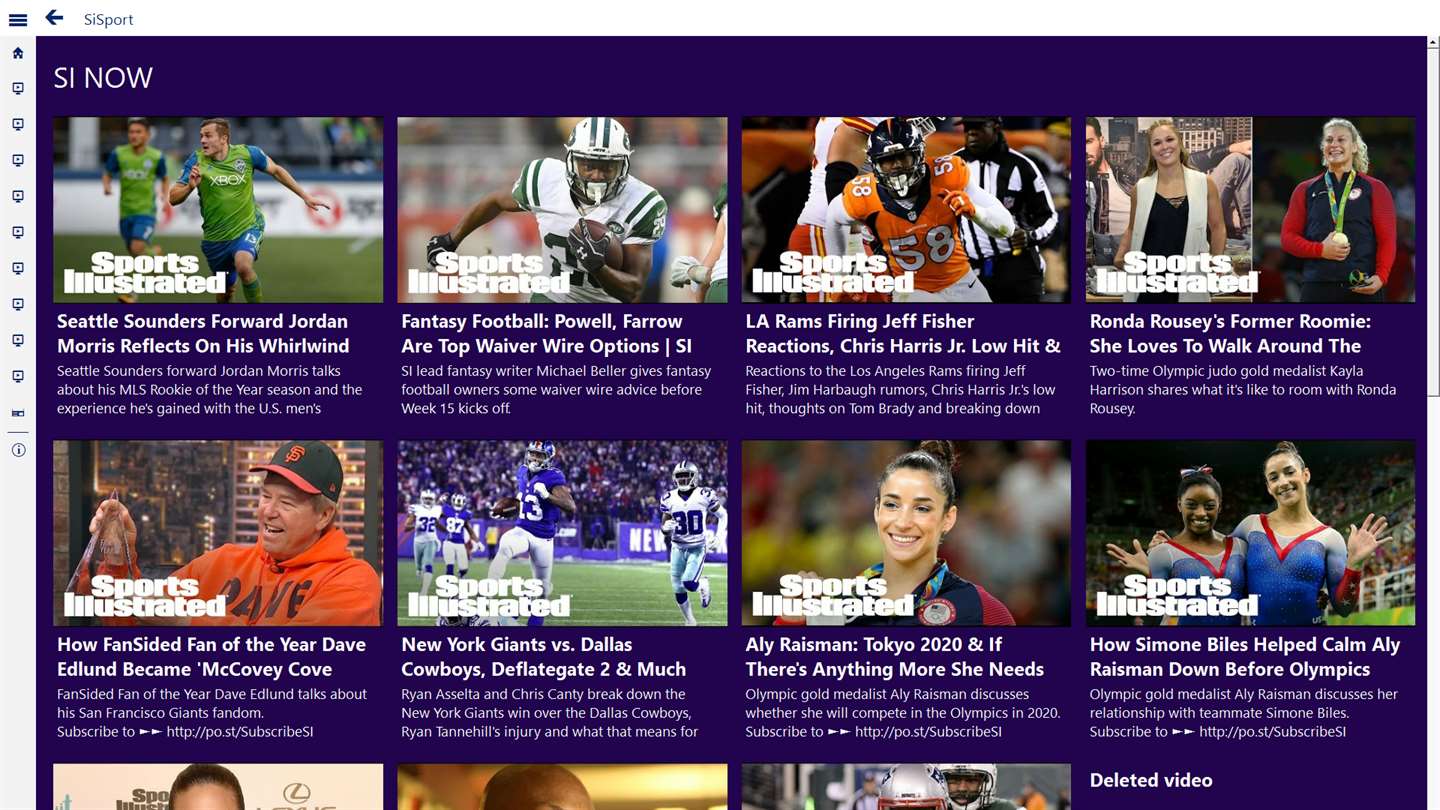The image size is (1440, 810).
Task: Select the 'Deleted video' entry
Action: (x=1151, y=780)
